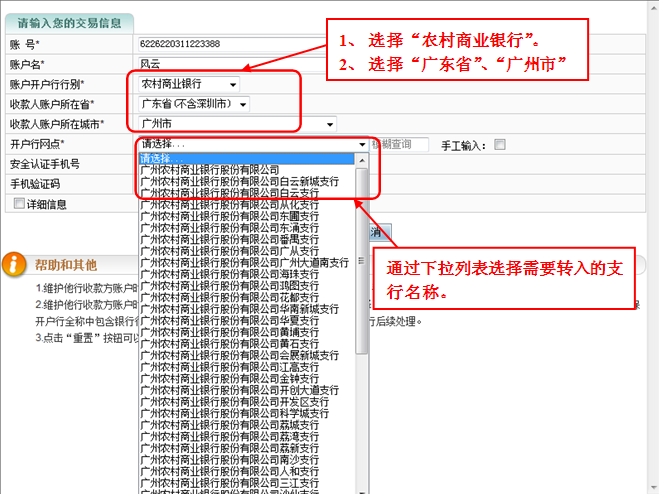The image size is (659, 494).
Task: Select the 白云支行 option
Action: point(247,193)
